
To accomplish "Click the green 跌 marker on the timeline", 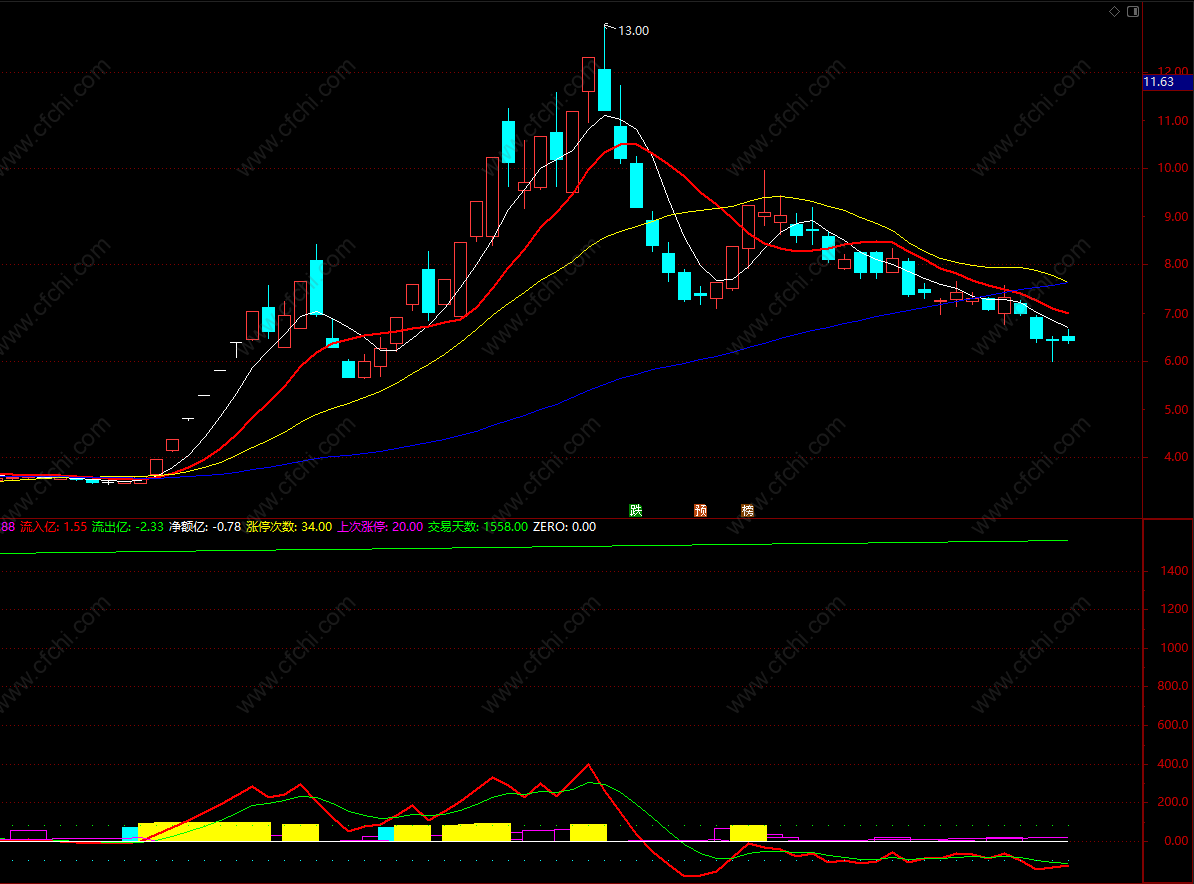I will [636, 510].
